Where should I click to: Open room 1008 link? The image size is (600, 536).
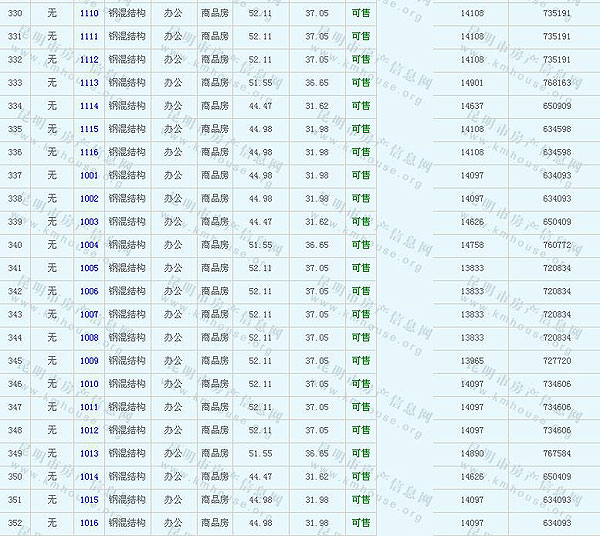(89, 338)
